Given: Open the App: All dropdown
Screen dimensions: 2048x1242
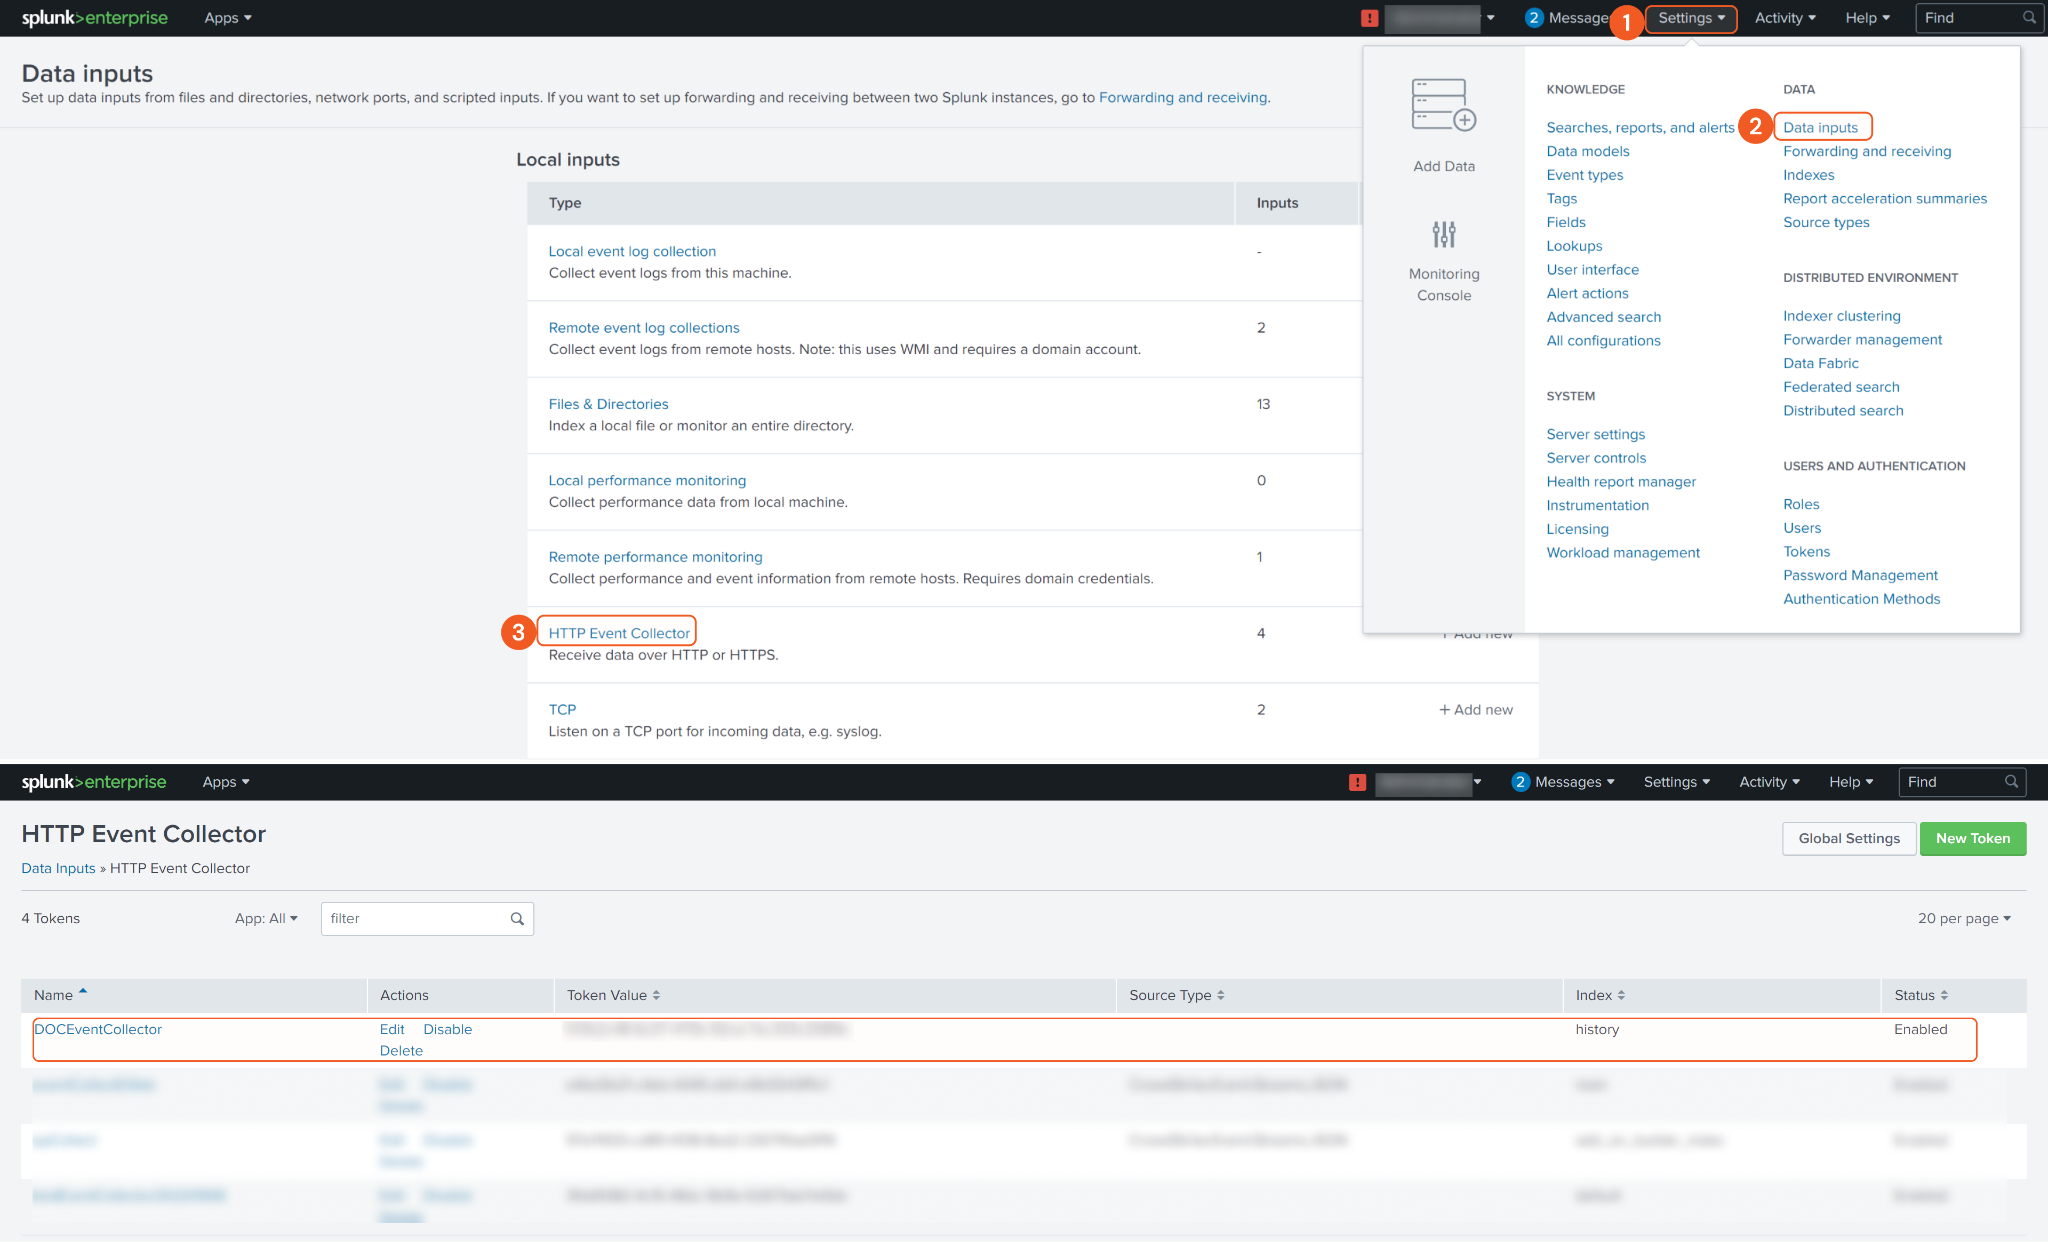Looking at the screenshot, I should [266, 919].
